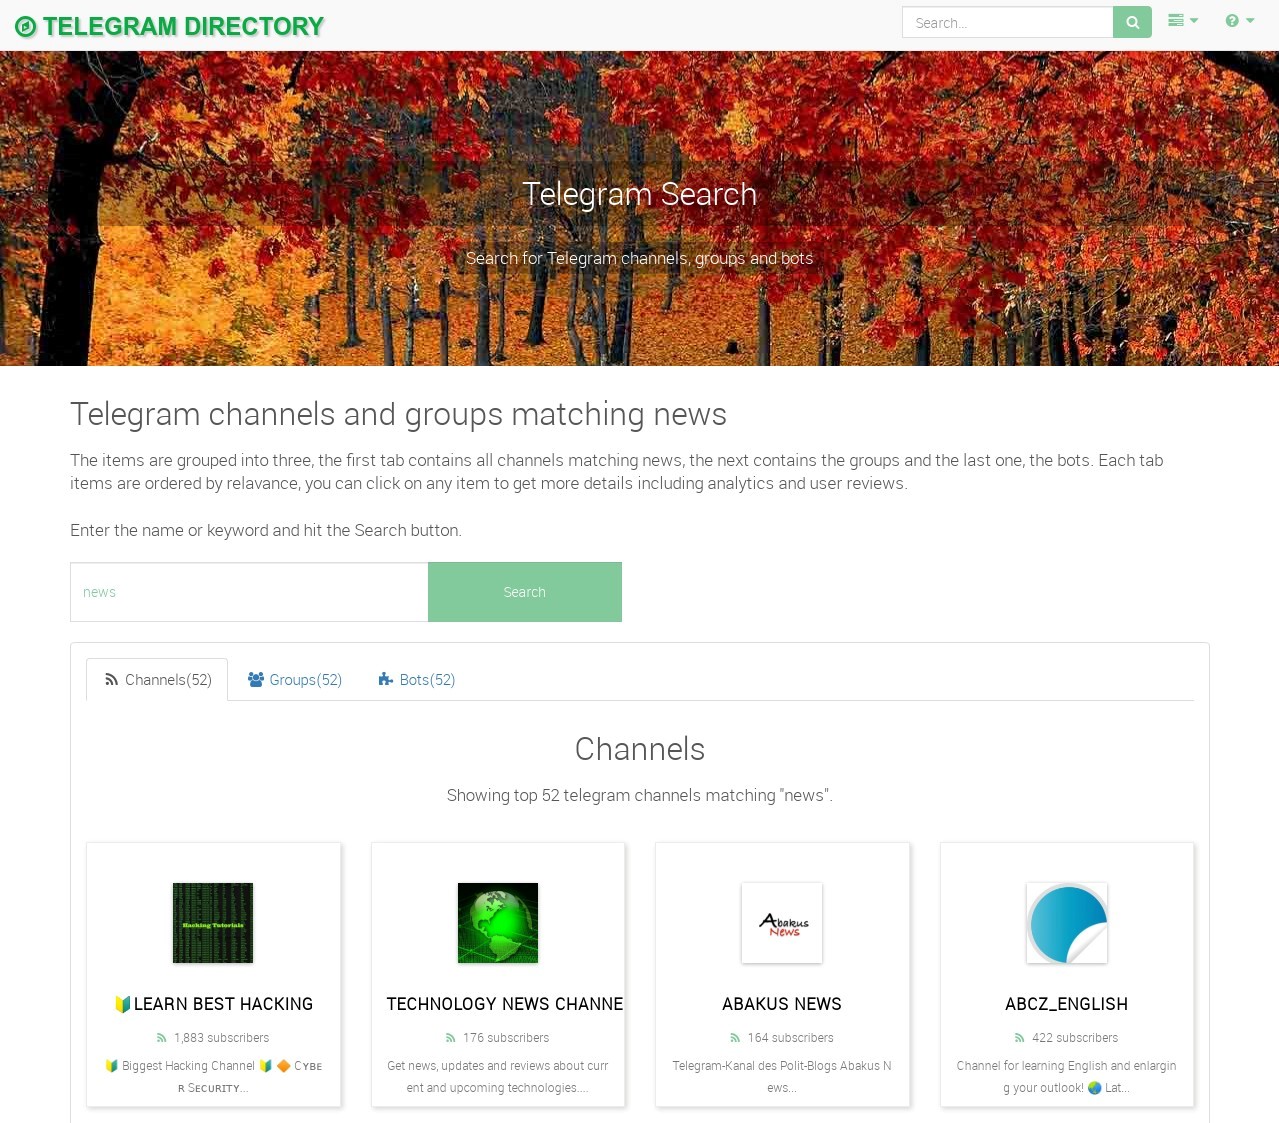Click the magnifier search button in navbar

[x=1132, y=22]
